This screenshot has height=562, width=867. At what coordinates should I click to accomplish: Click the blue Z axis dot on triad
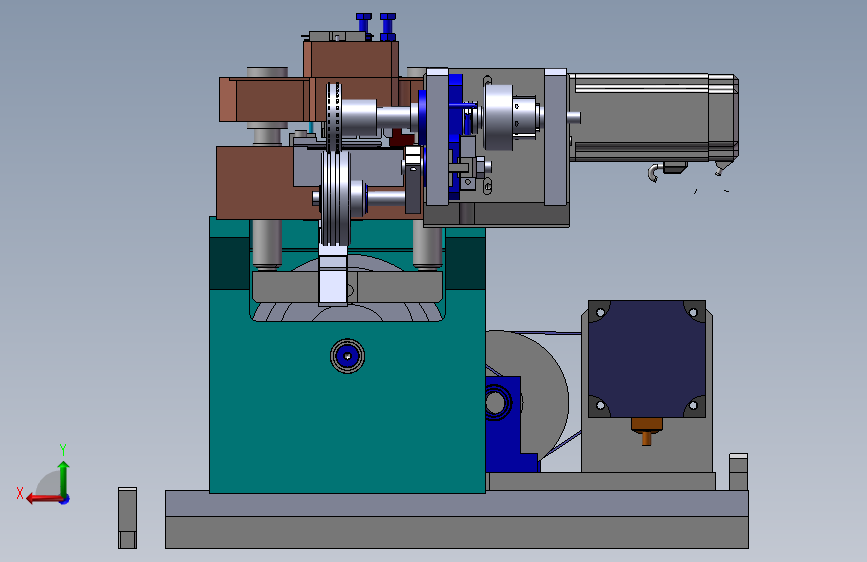(65, 499)
